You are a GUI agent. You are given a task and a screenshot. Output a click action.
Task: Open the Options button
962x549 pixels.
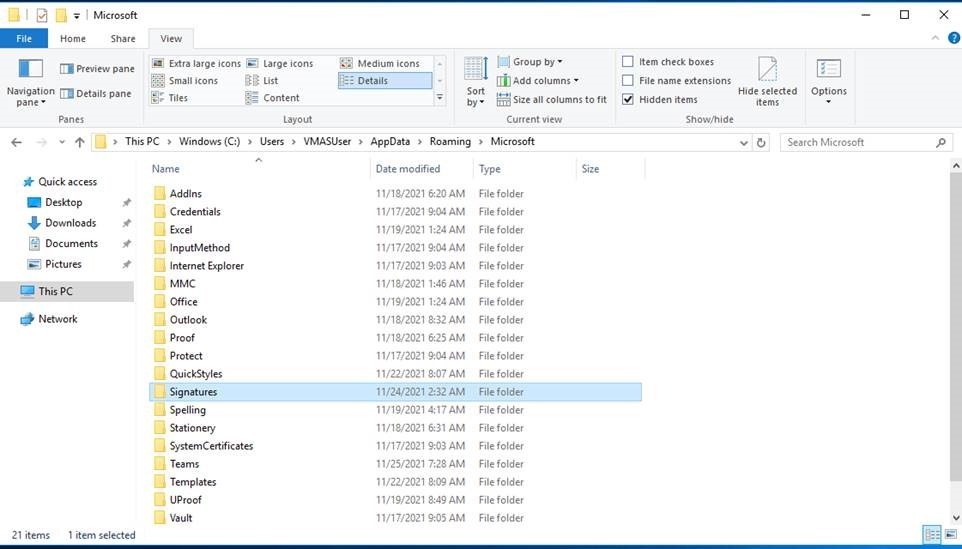(828, 82)
